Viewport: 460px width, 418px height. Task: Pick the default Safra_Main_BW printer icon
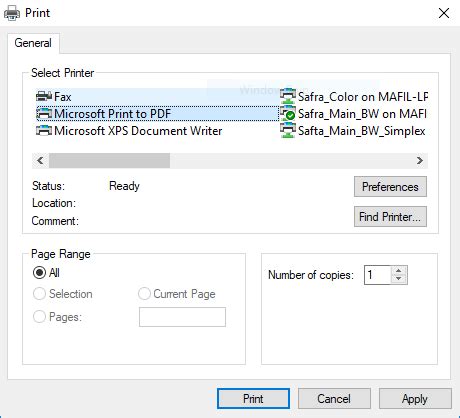point(288,114)
